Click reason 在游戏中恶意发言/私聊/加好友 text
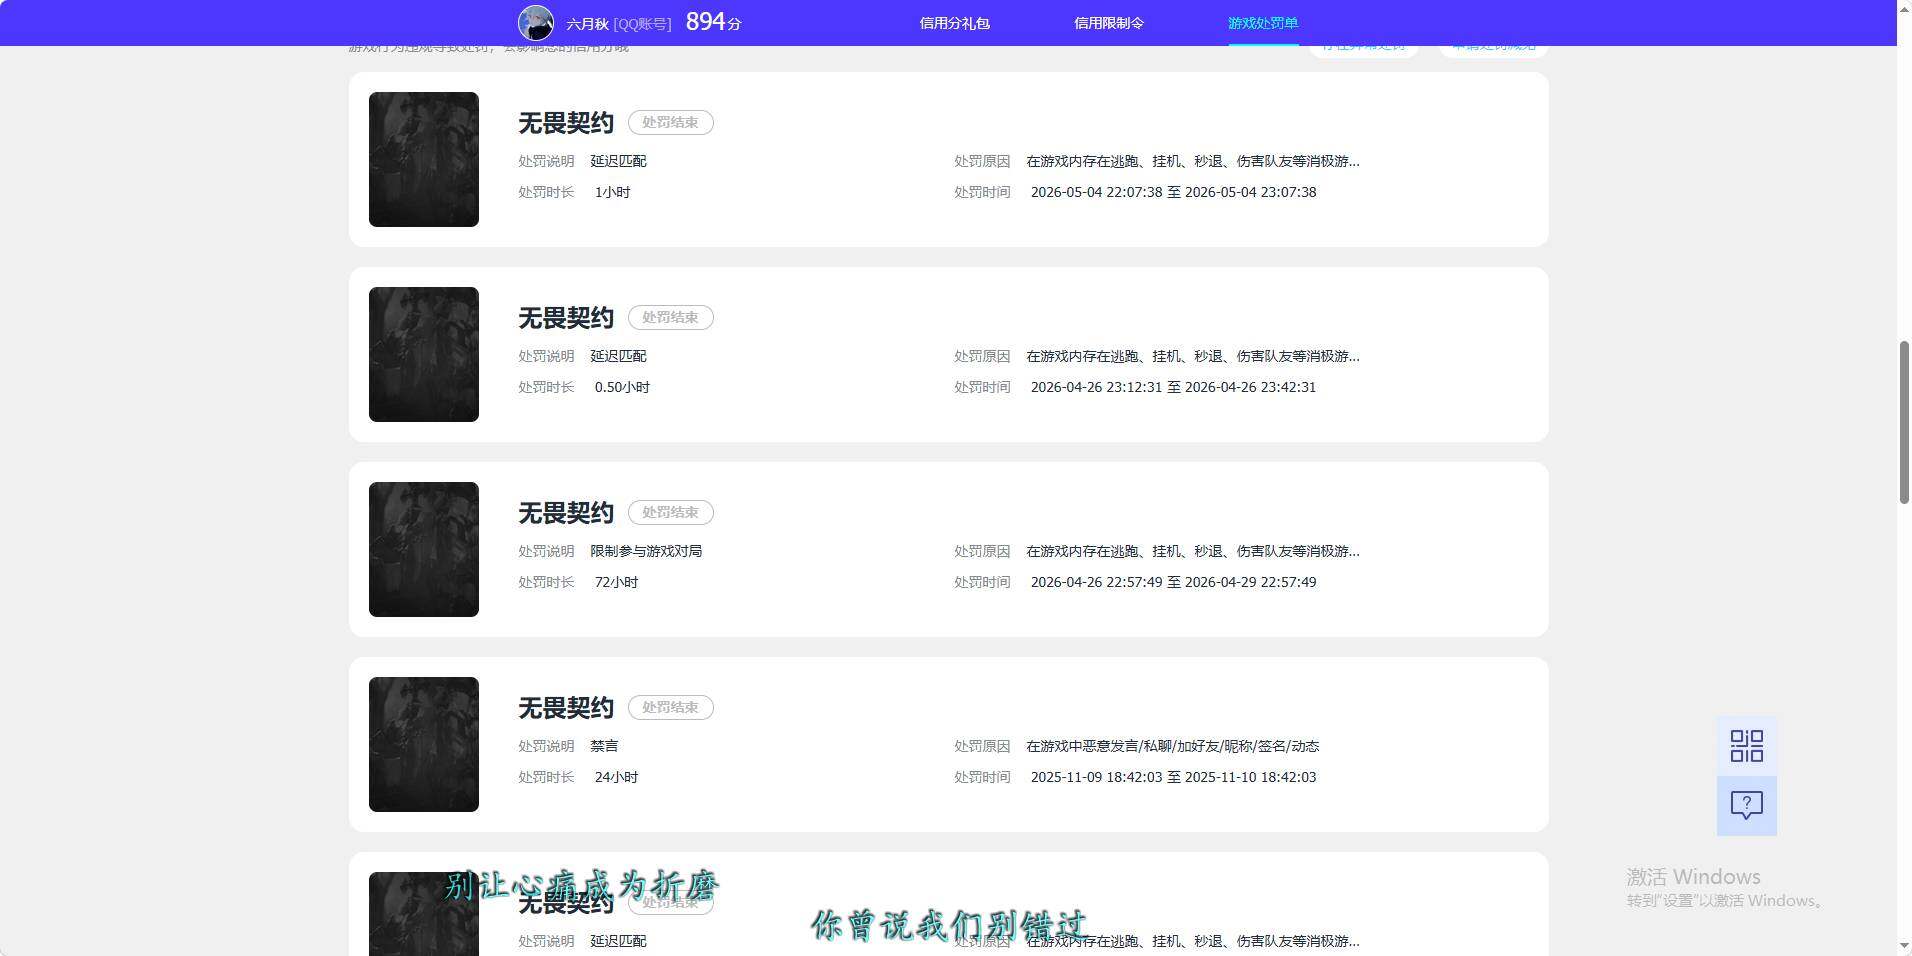The image size is (1912, 956). tap(1172, 746)
